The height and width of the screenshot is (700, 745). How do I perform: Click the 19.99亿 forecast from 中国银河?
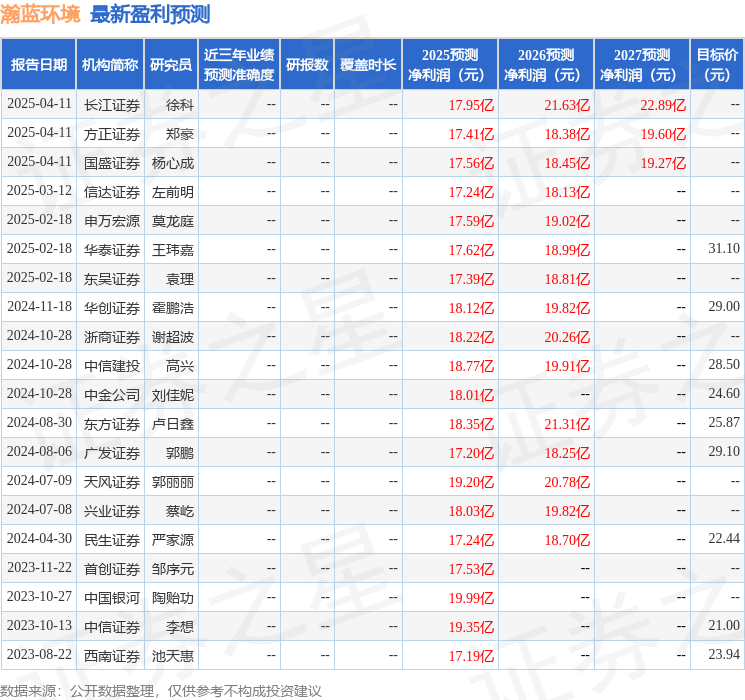click(471, 598)
